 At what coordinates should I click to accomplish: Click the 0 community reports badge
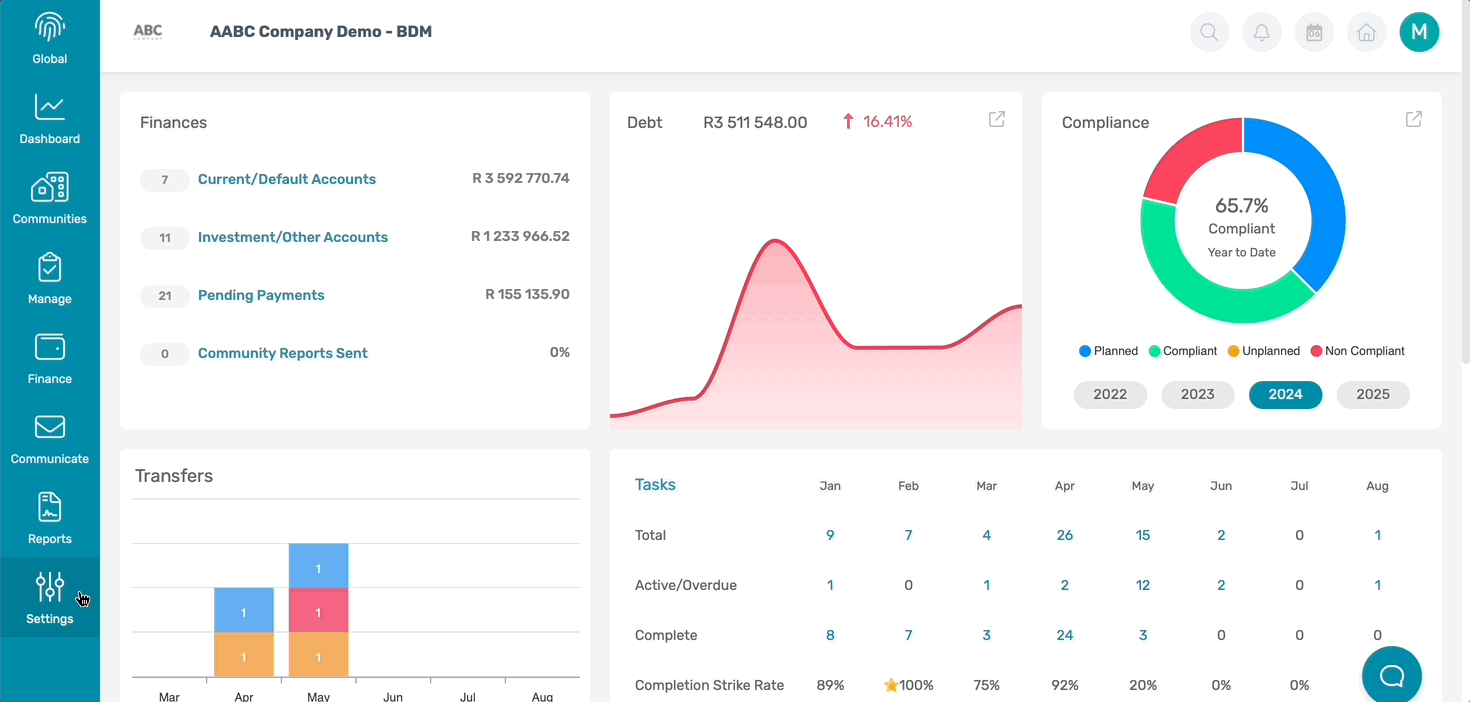pos(165,354)
